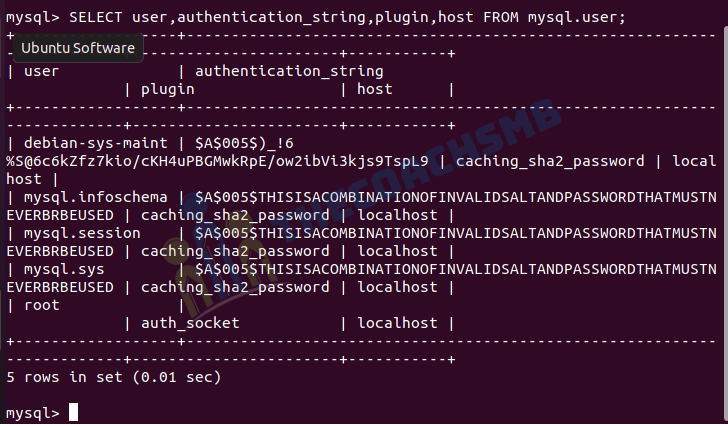Click the 5 rows in set result line
Viewport: 728px width, 426px height.
point(114,377)
